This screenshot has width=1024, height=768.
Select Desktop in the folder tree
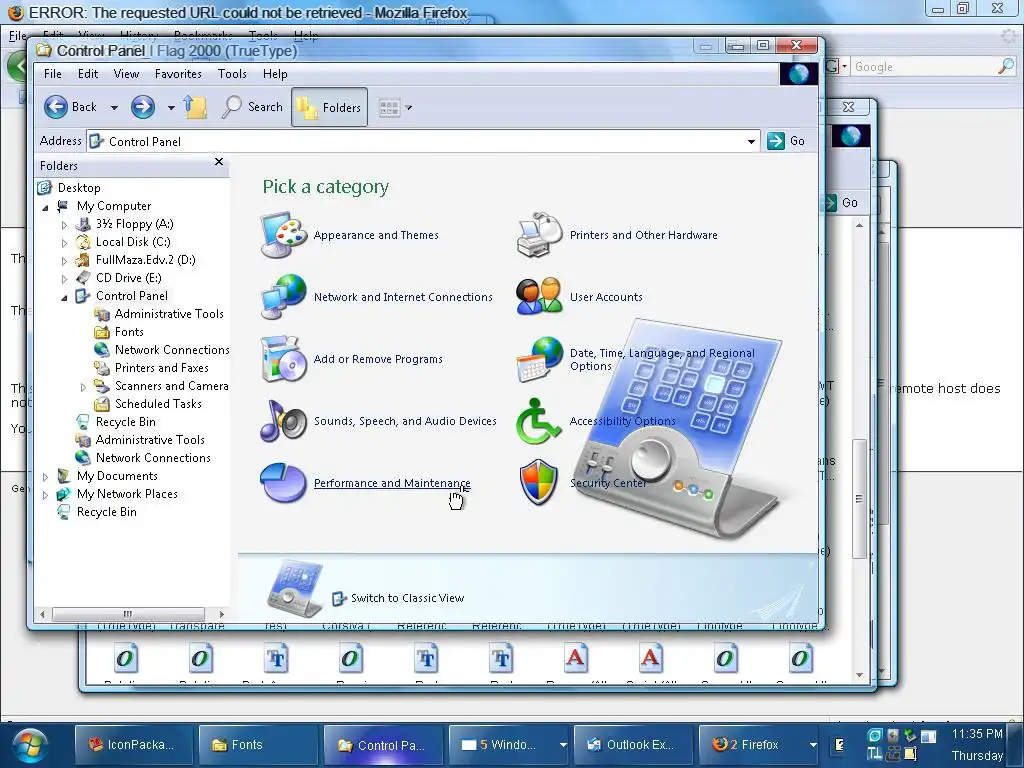[78, 188]
